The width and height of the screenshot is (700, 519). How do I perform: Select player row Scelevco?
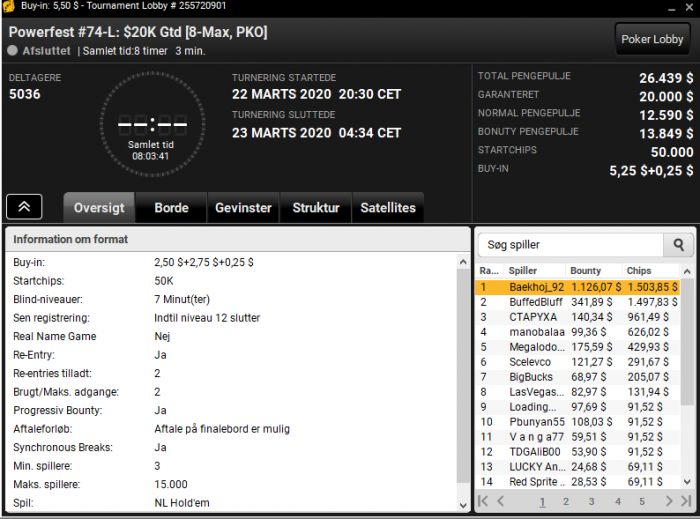point(578,362)
